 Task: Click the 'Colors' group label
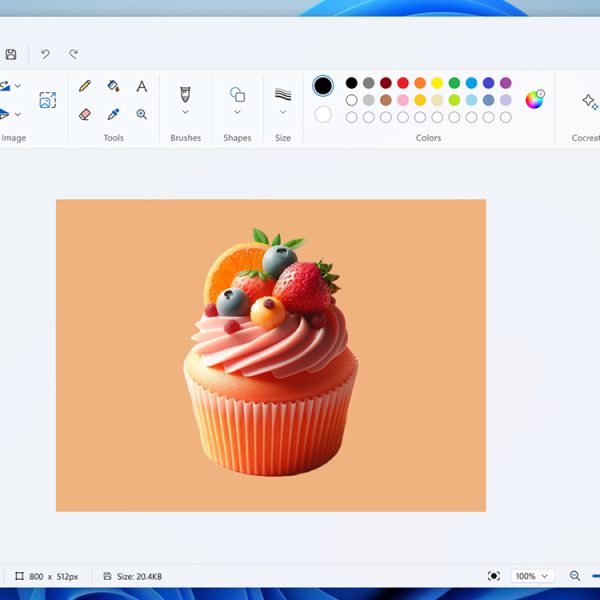click(428, 138)
